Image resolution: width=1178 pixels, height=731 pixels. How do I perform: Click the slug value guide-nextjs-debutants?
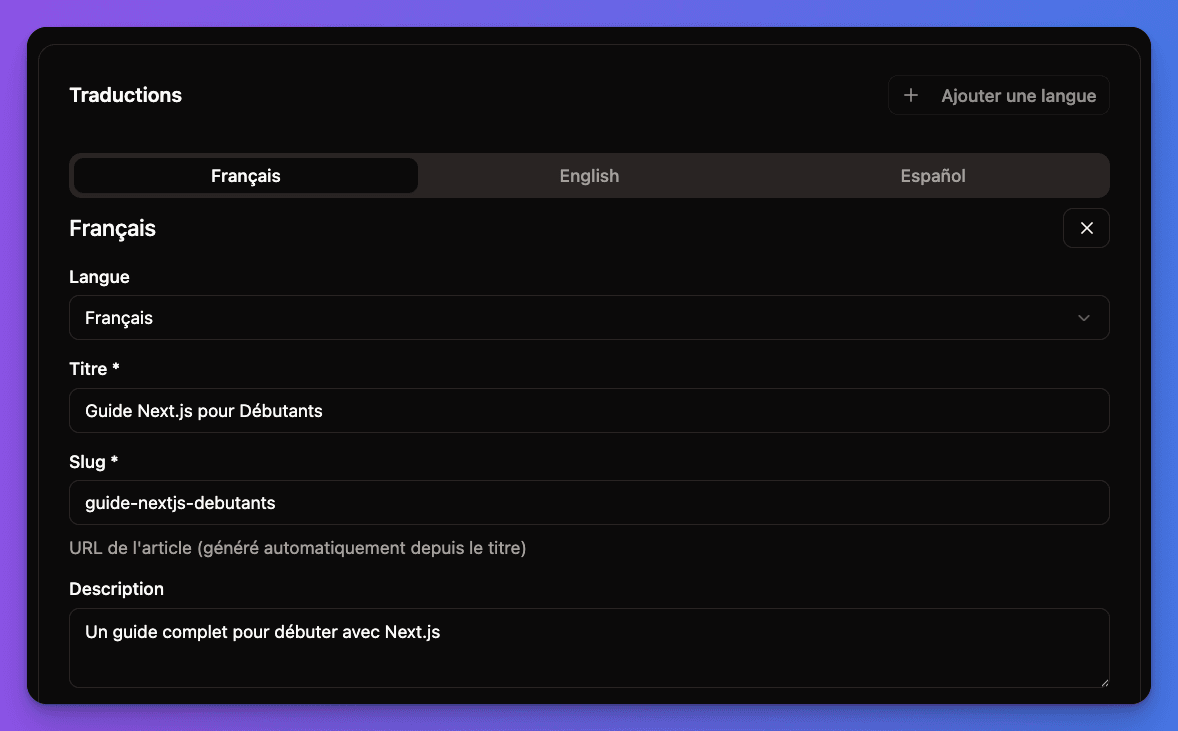(x=180, y=502)
